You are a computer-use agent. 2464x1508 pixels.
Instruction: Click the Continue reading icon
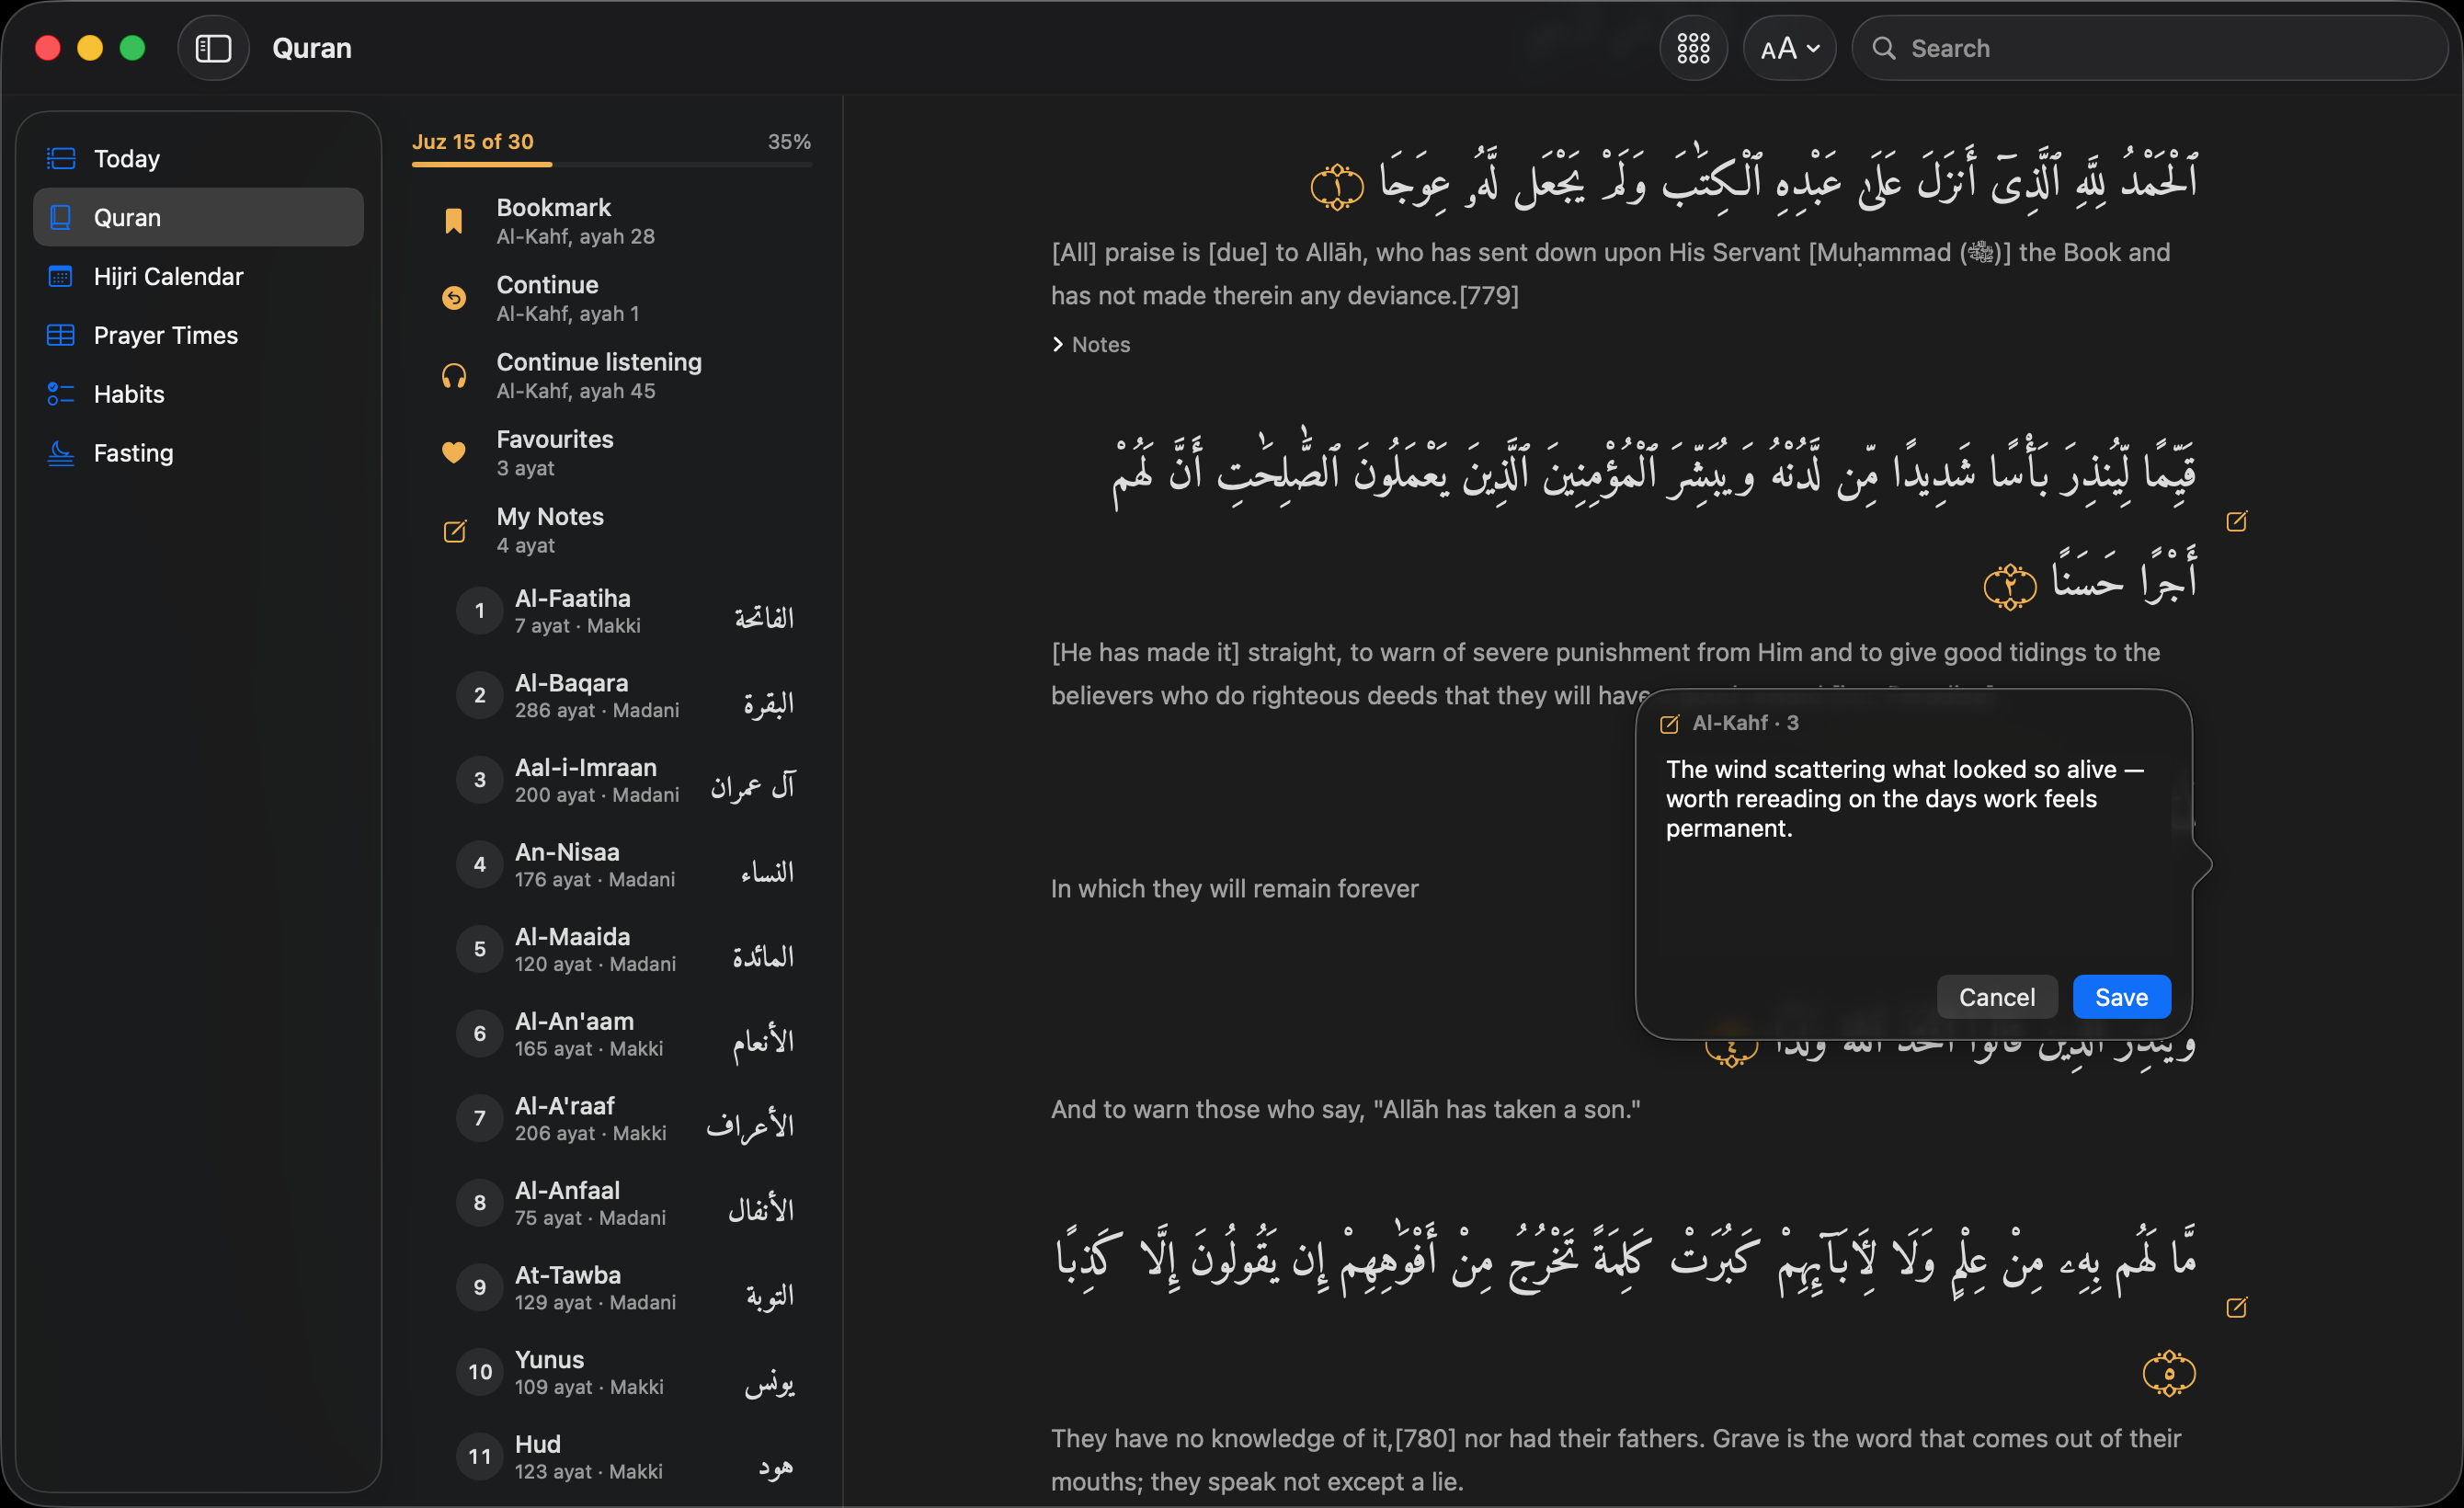click(454, 298)
